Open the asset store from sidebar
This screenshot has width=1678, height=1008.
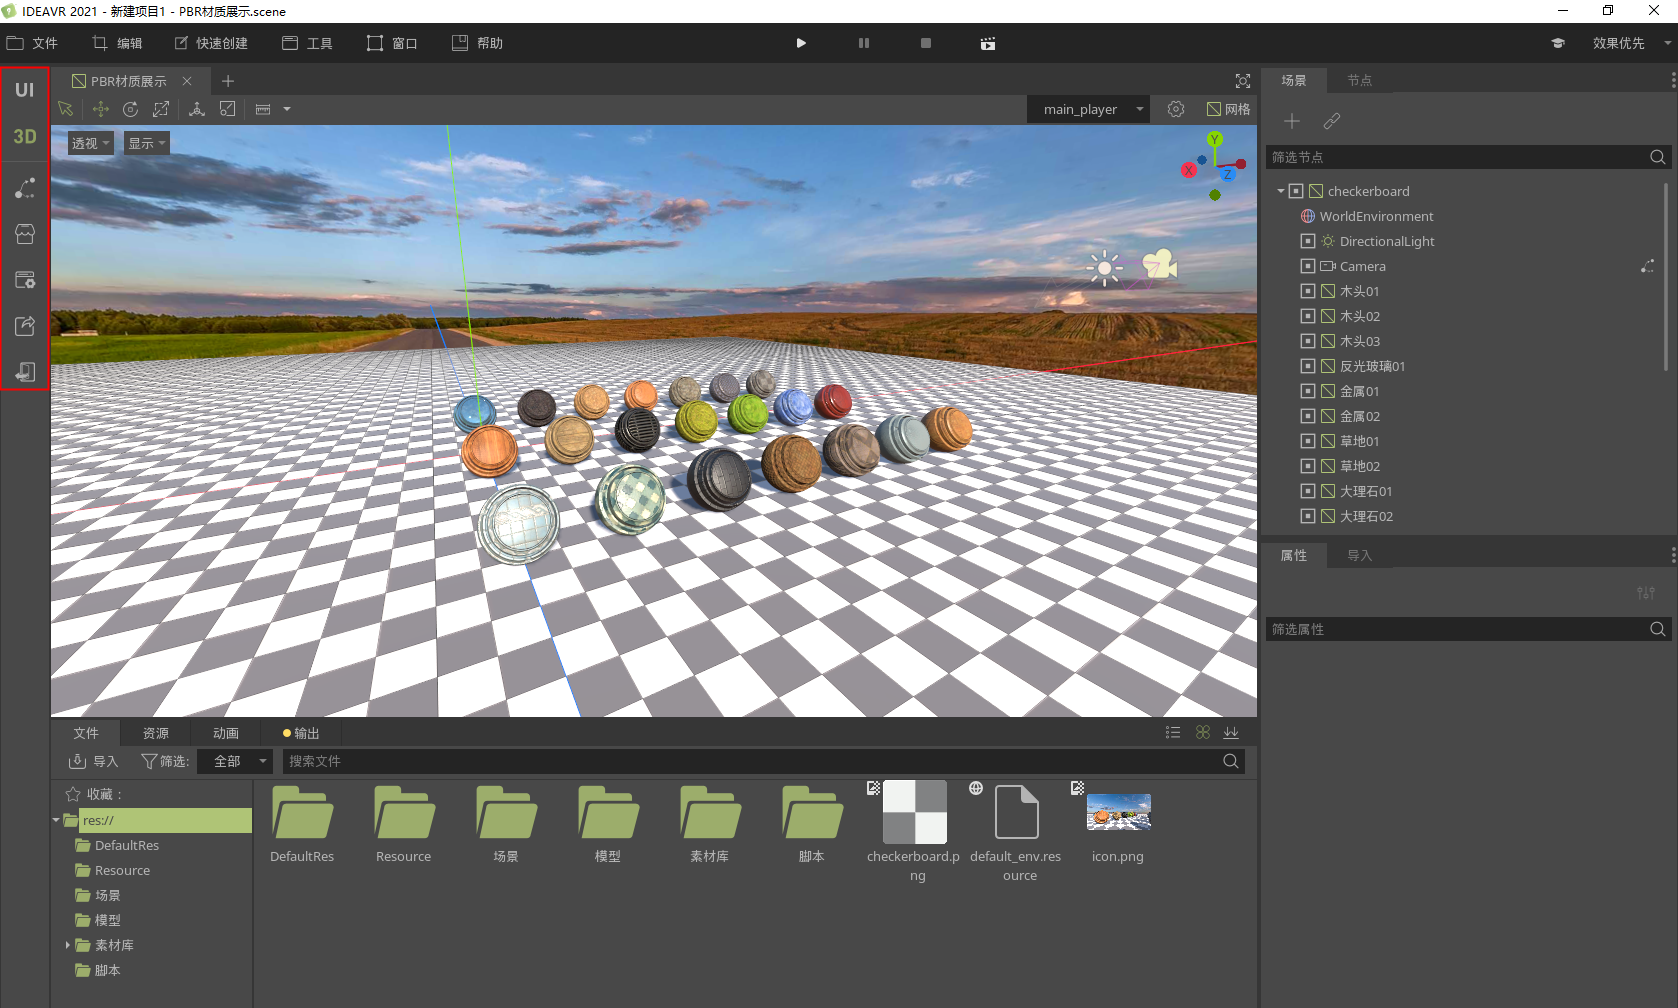click(25, 234)
